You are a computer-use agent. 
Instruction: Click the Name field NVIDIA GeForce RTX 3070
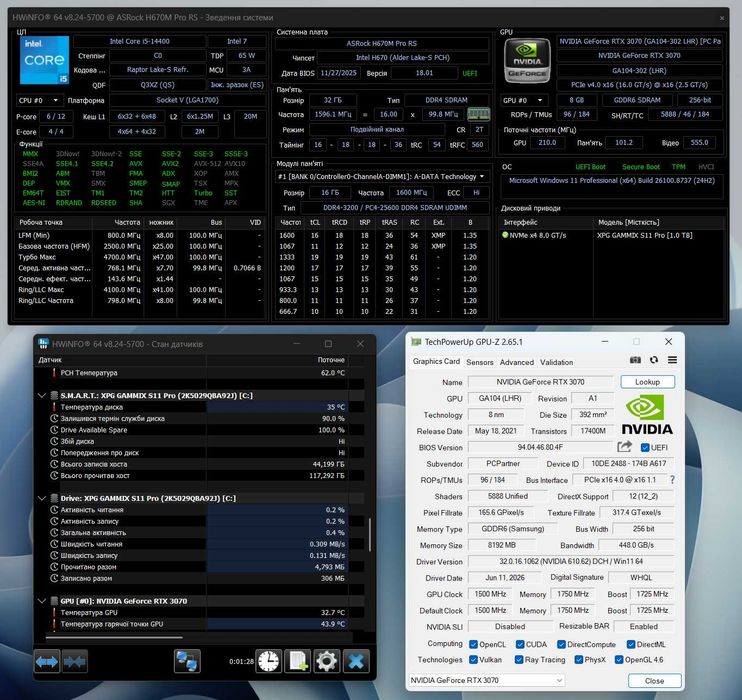click(x=540, y=381)
